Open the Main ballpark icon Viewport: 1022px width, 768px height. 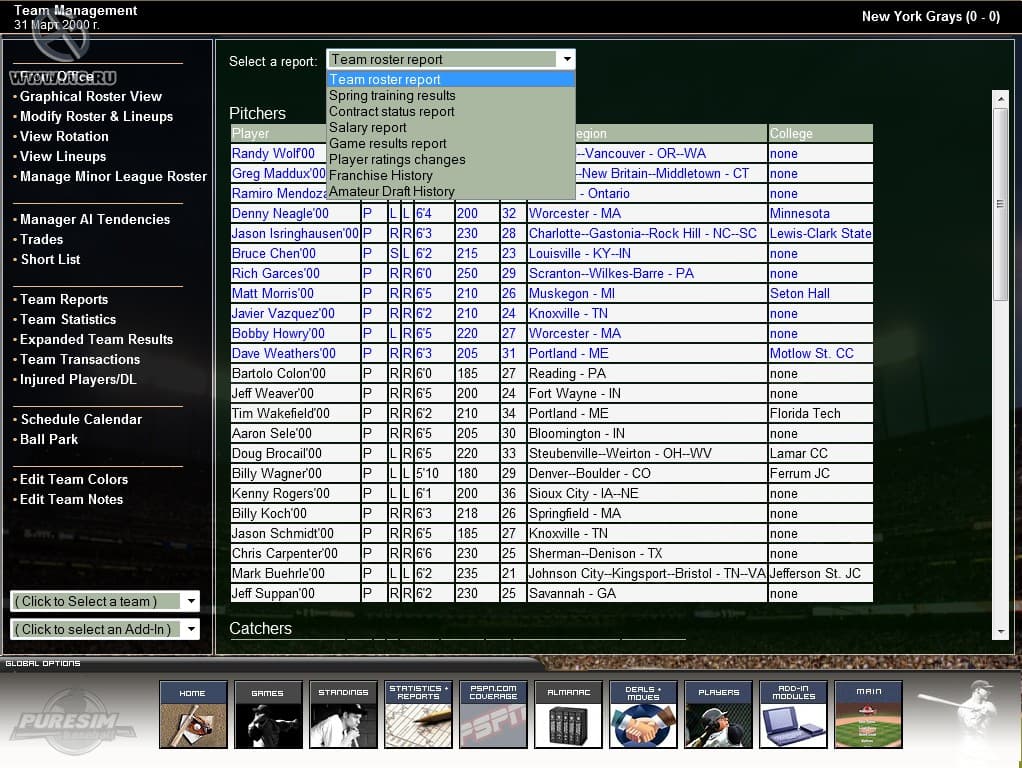click(868, 714)
